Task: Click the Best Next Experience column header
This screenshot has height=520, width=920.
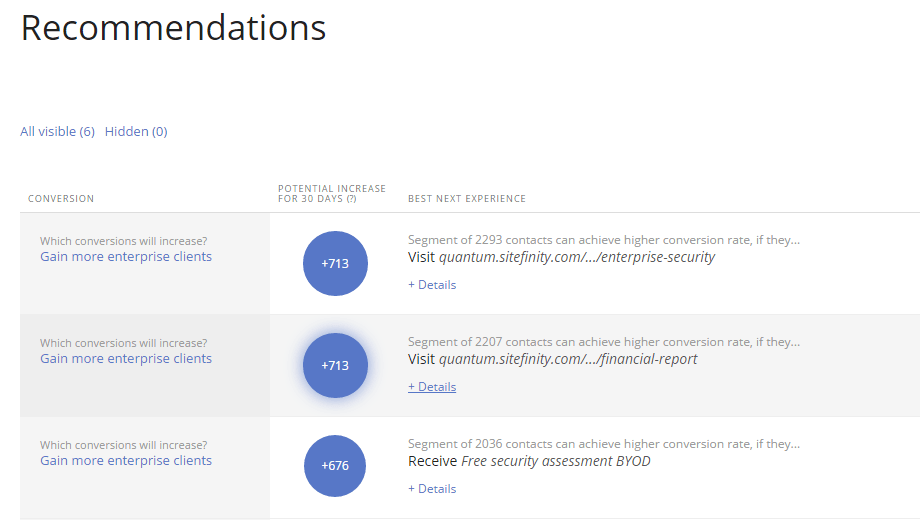Action: [466, 199]
